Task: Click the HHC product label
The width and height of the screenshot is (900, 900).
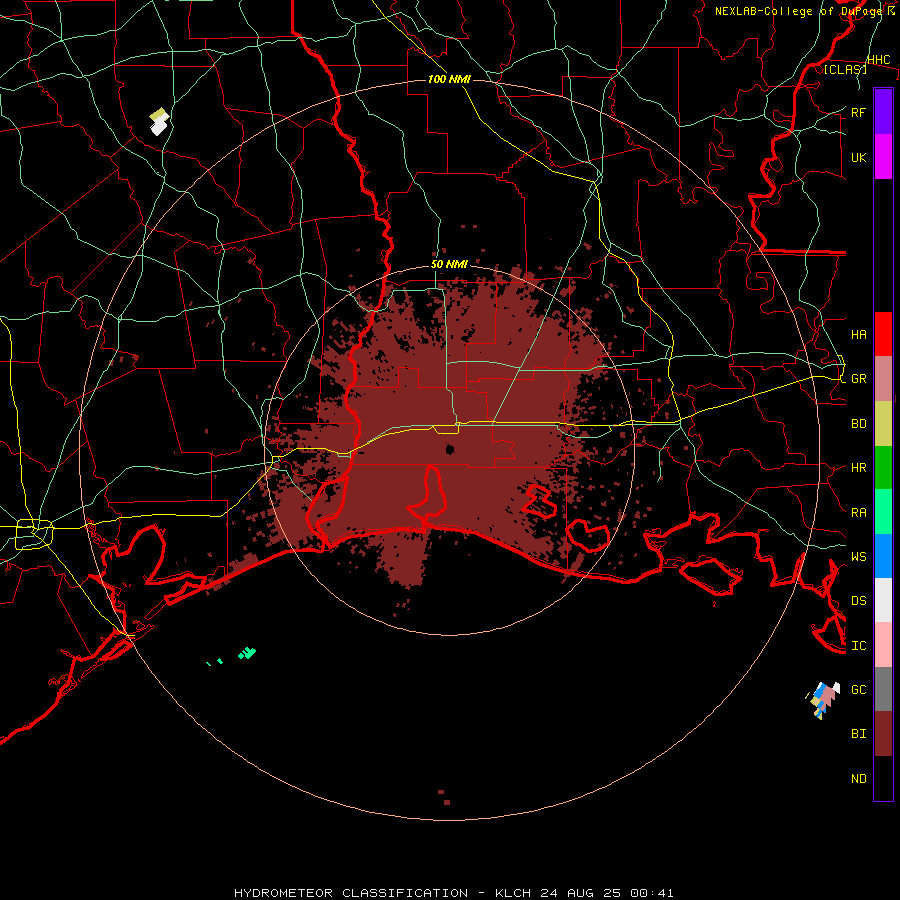Action: click(878, 60)
